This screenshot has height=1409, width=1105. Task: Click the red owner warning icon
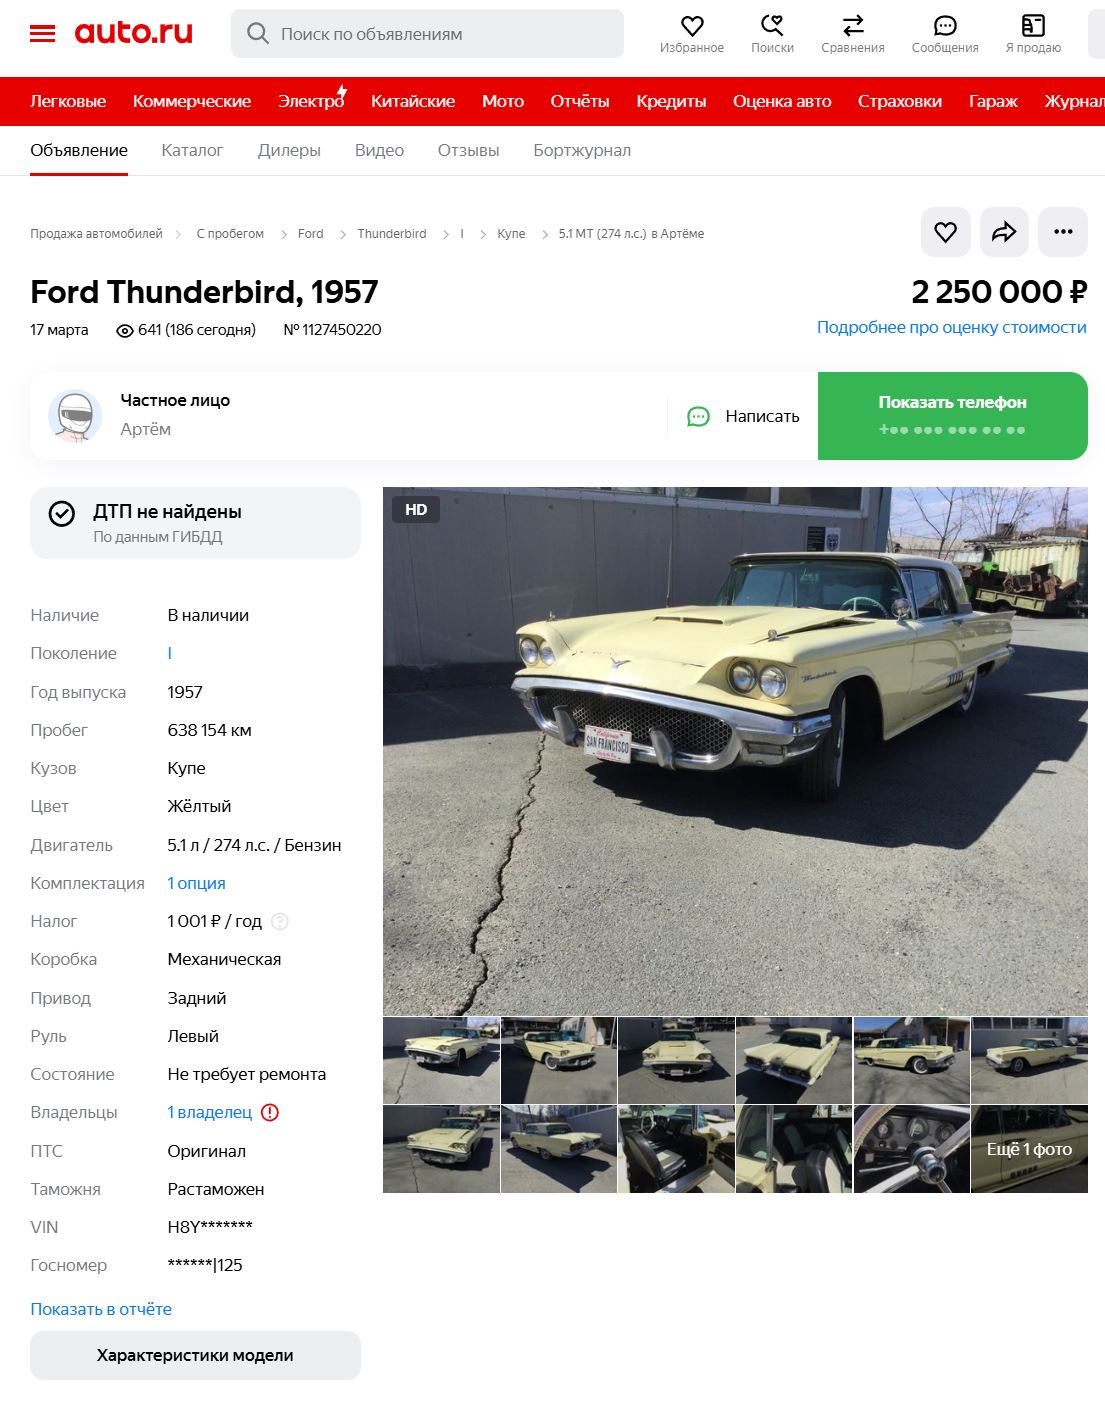coord(270,1113)
